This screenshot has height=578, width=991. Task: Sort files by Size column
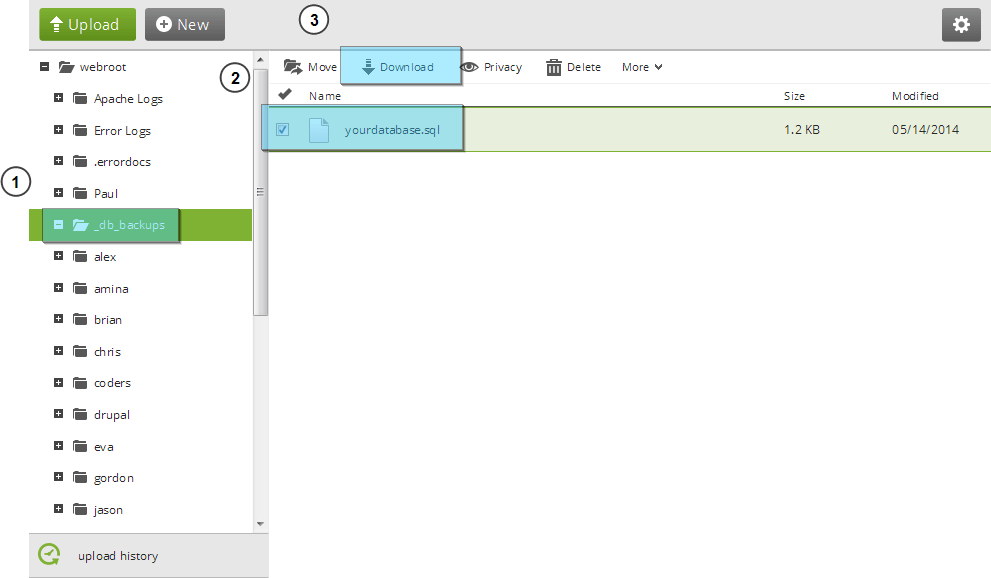coord(794,96)
